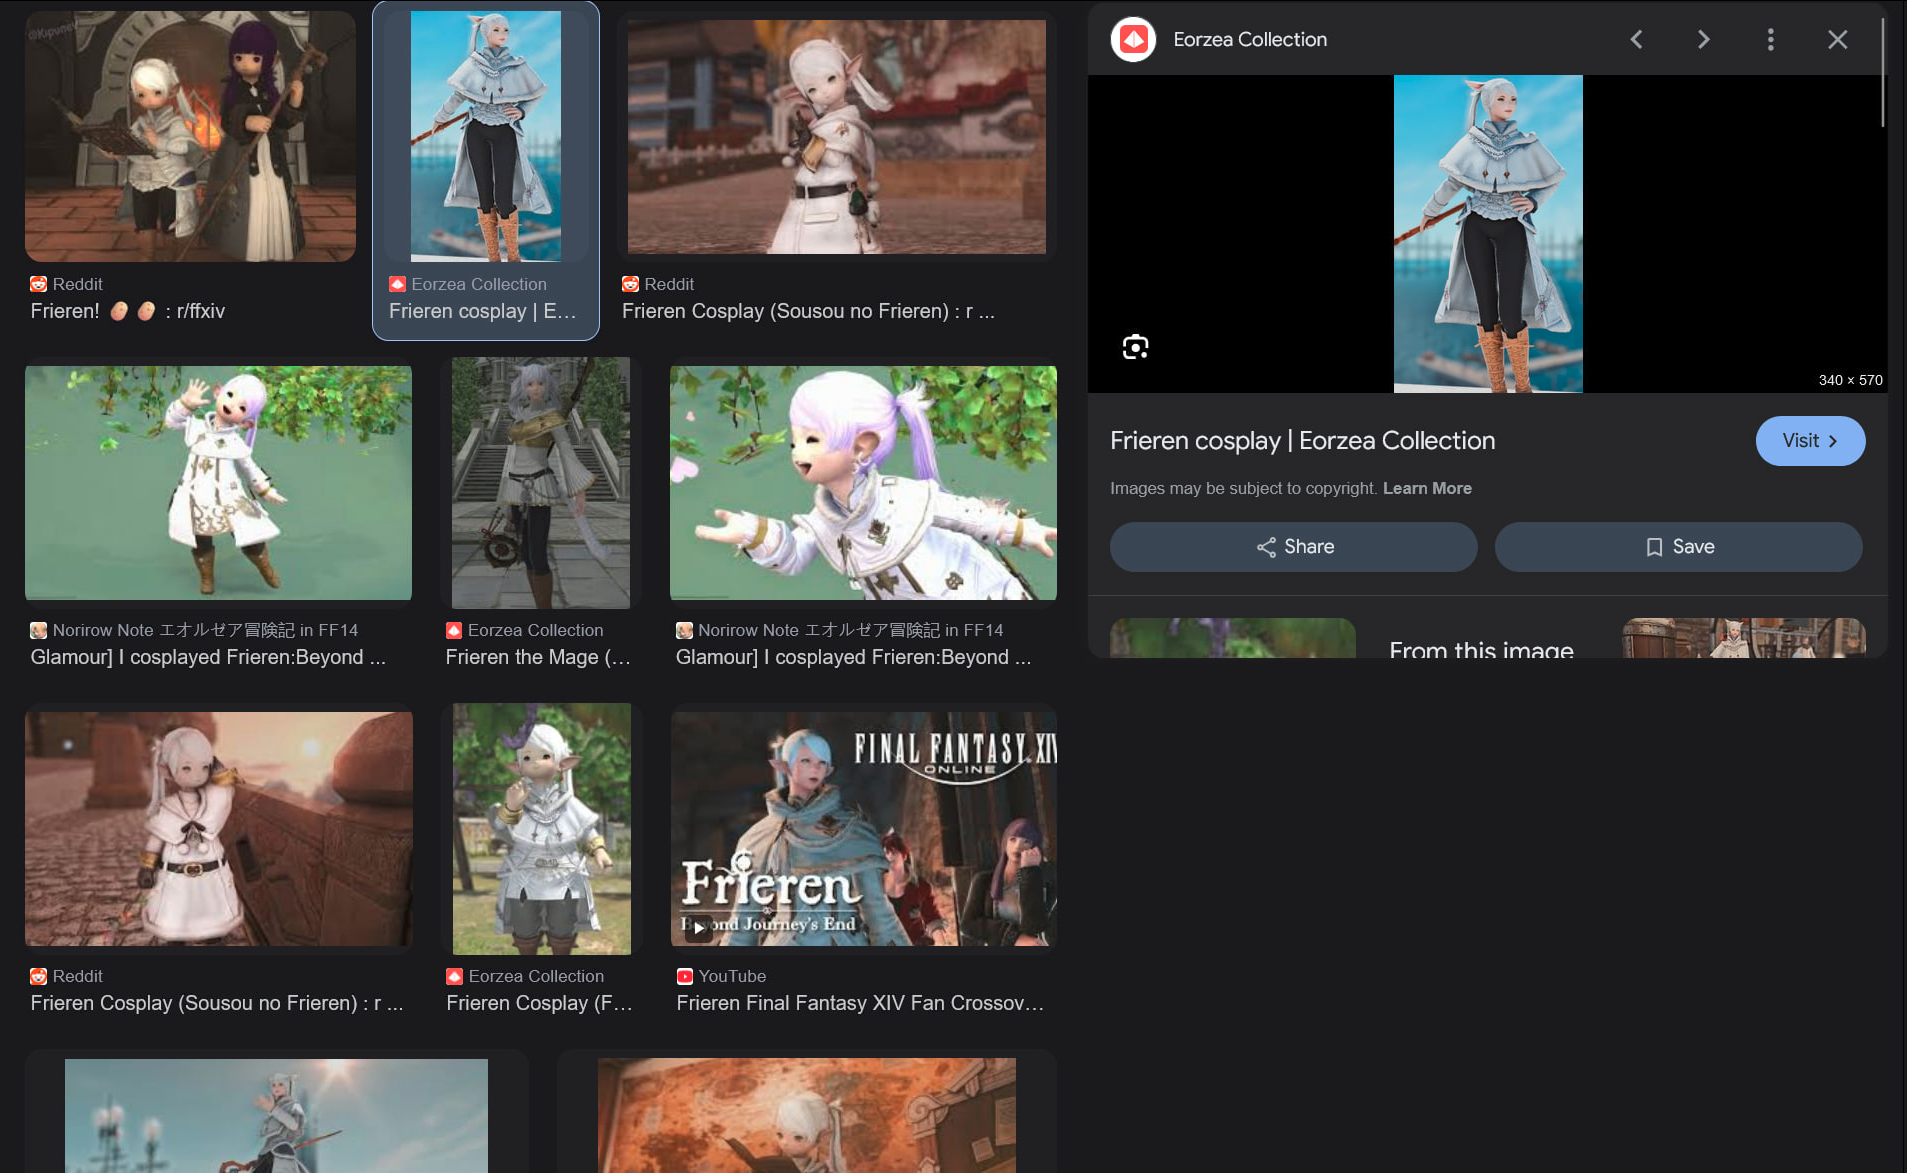Open Norirow Note close-up purple hair thumbnail

(863, 483)
